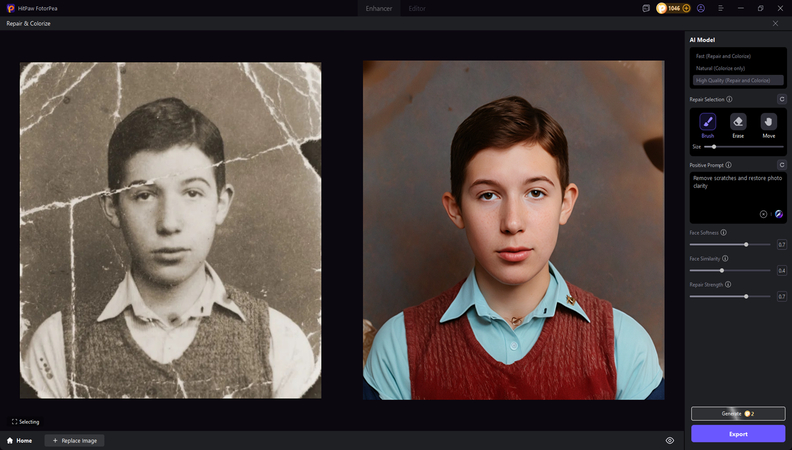Reset the Repair Selection settings
Viewport: 792px width, 450px height.
(781, 100)
